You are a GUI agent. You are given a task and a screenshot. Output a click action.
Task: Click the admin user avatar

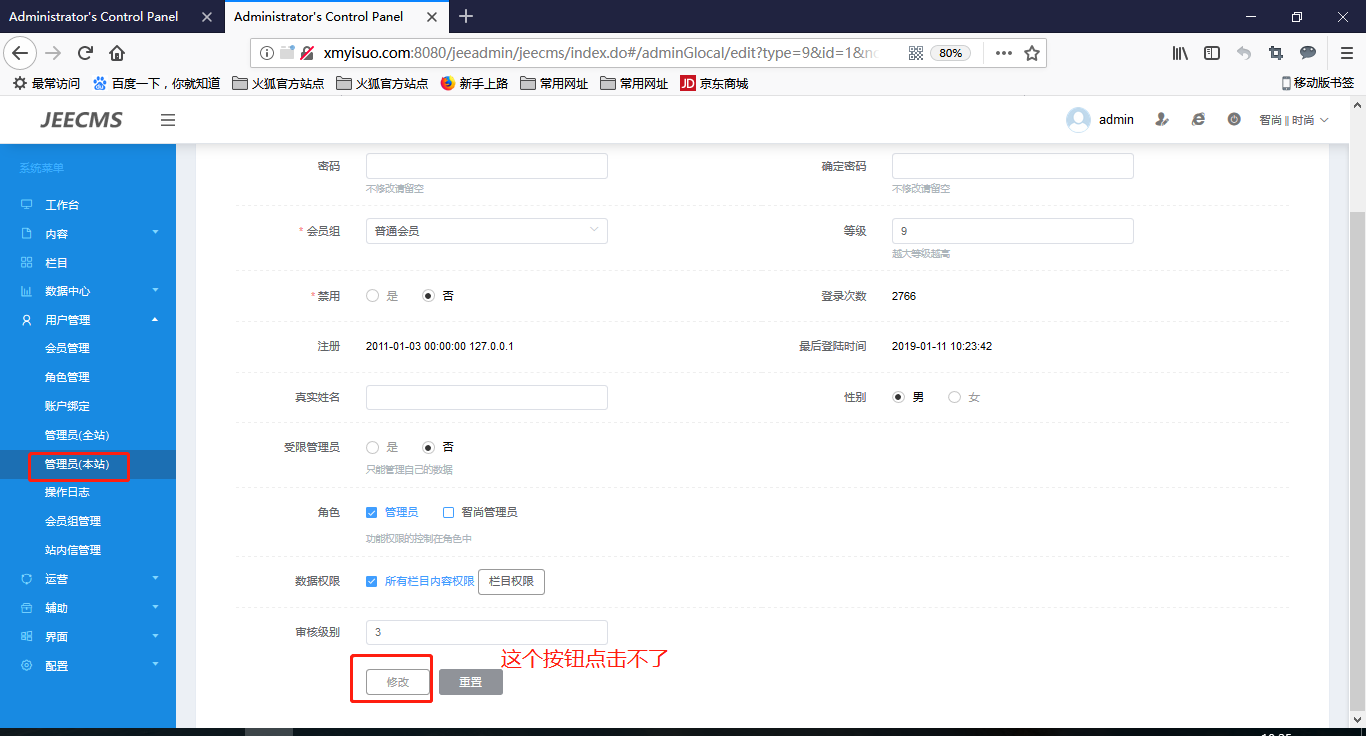[x=1078, y=120]
